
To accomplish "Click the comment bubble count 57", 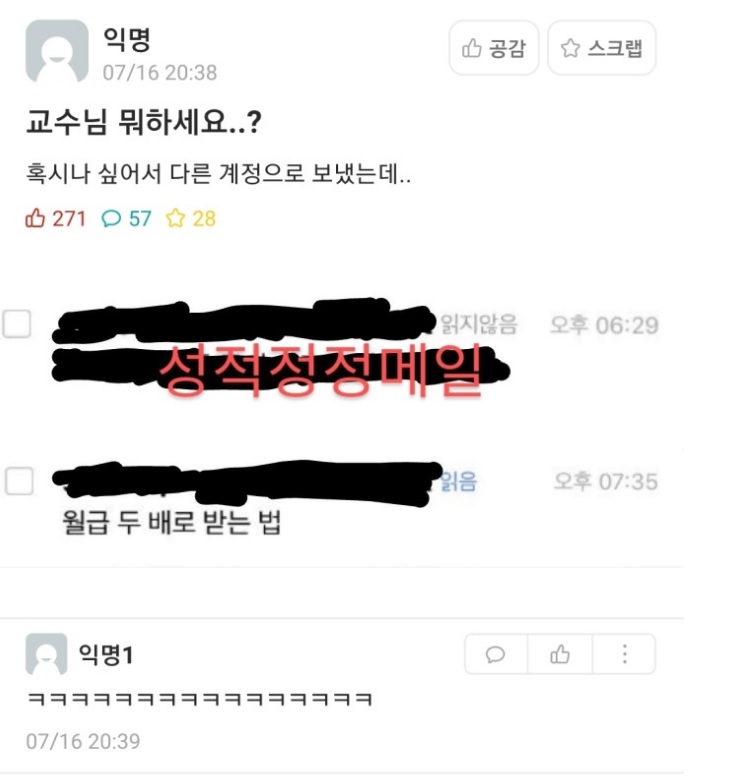I will pos(126,219).
